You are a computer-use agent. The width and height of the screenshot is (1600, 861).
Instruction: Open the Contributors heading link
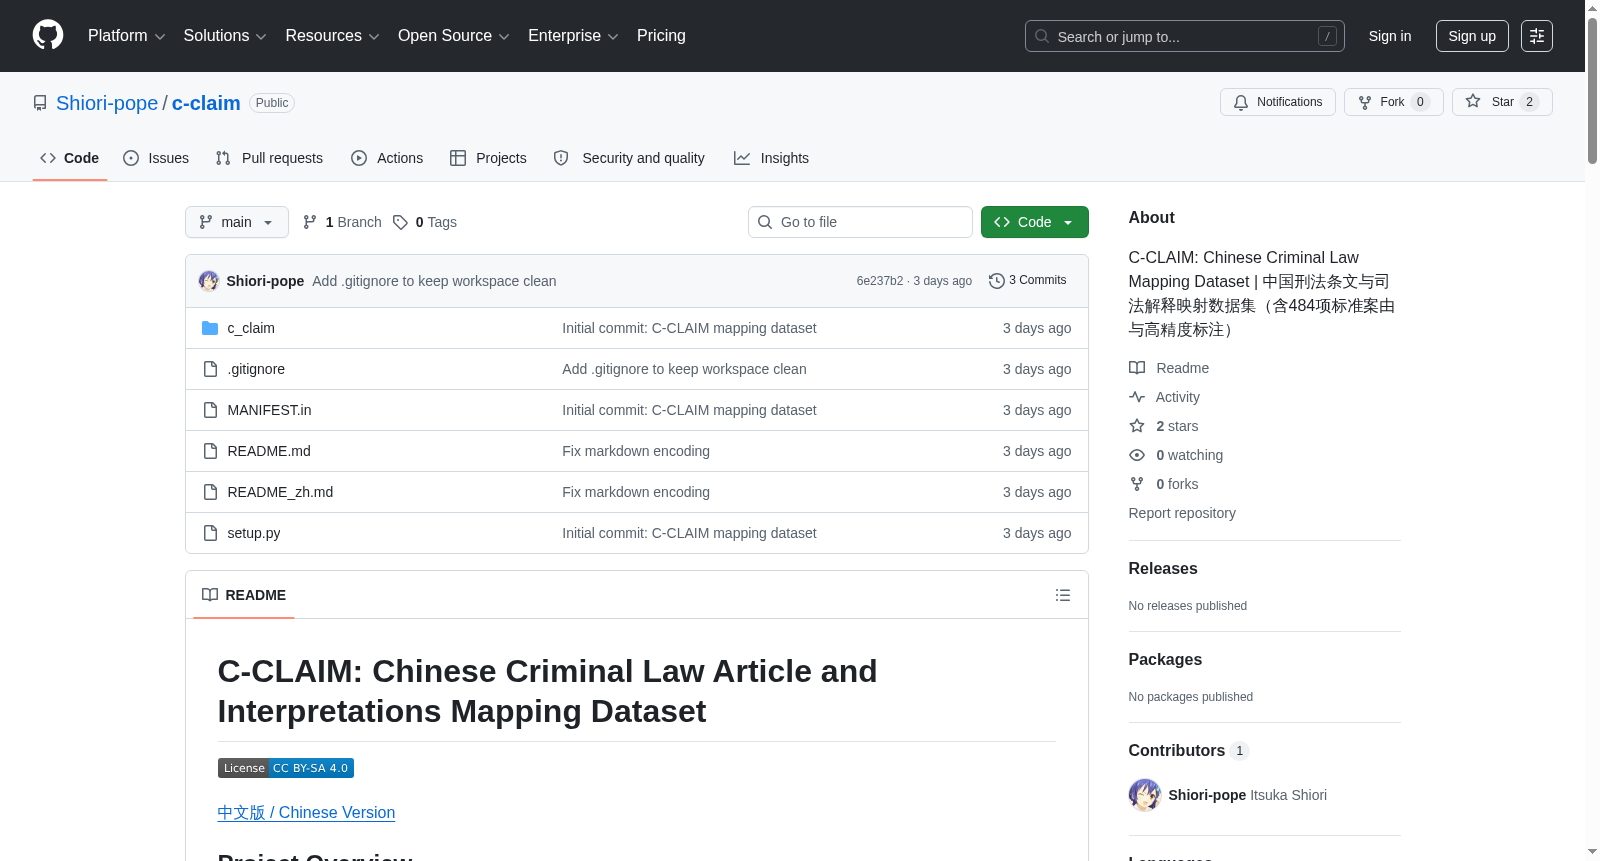click(1188, 750)
